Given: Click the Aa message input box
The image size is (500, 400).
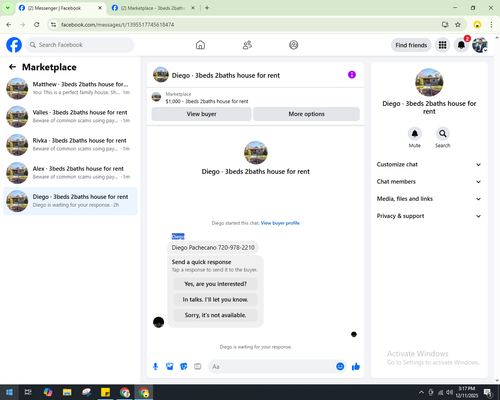Looking at the screenshot, I should pyautogui.click(x=277, y=367).
